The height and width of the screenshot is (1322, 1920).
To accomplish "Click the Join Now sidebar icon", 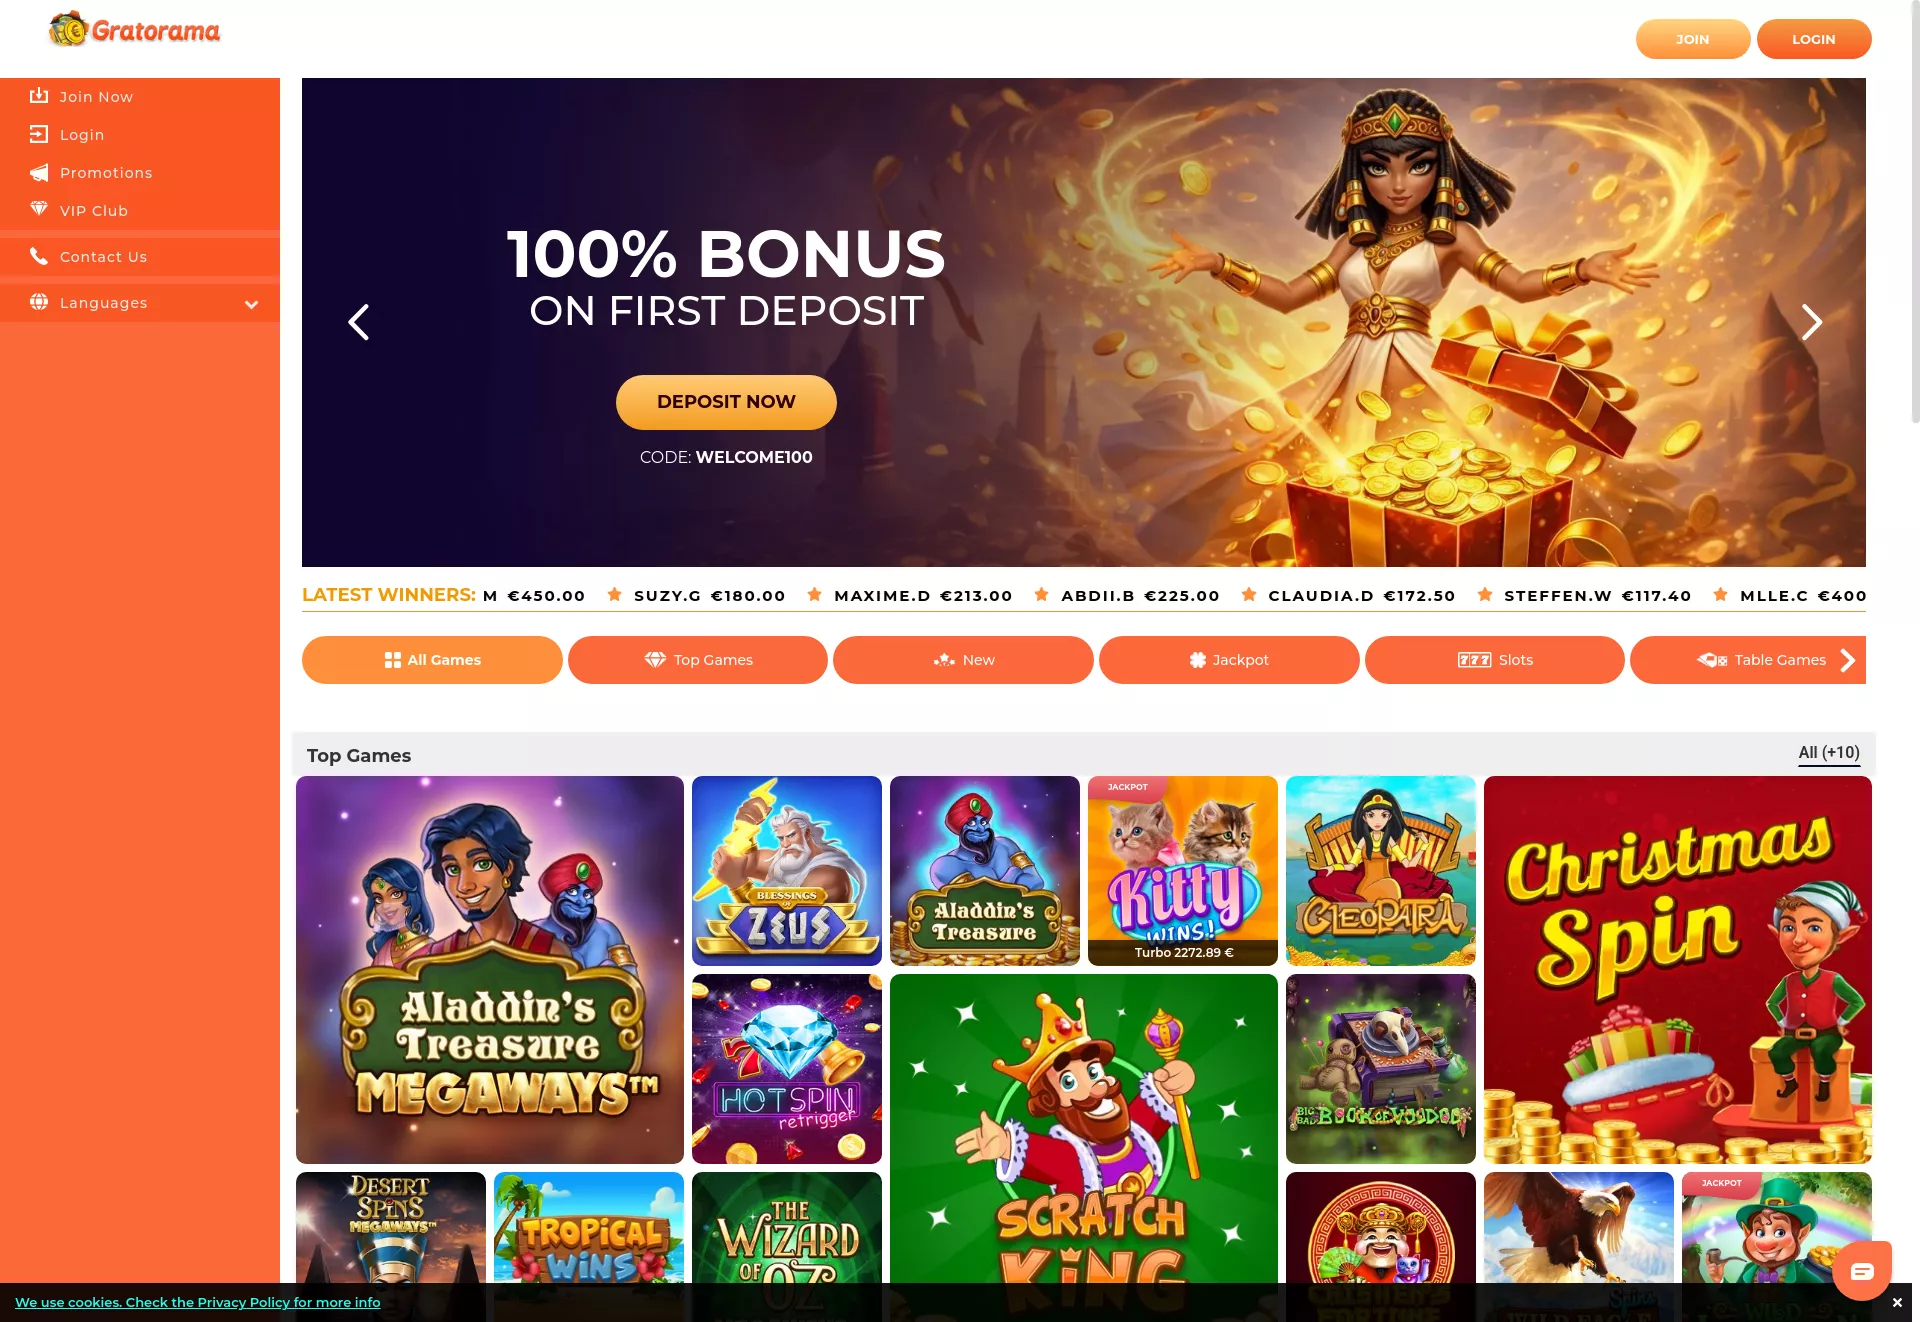I will click(39, 96).
